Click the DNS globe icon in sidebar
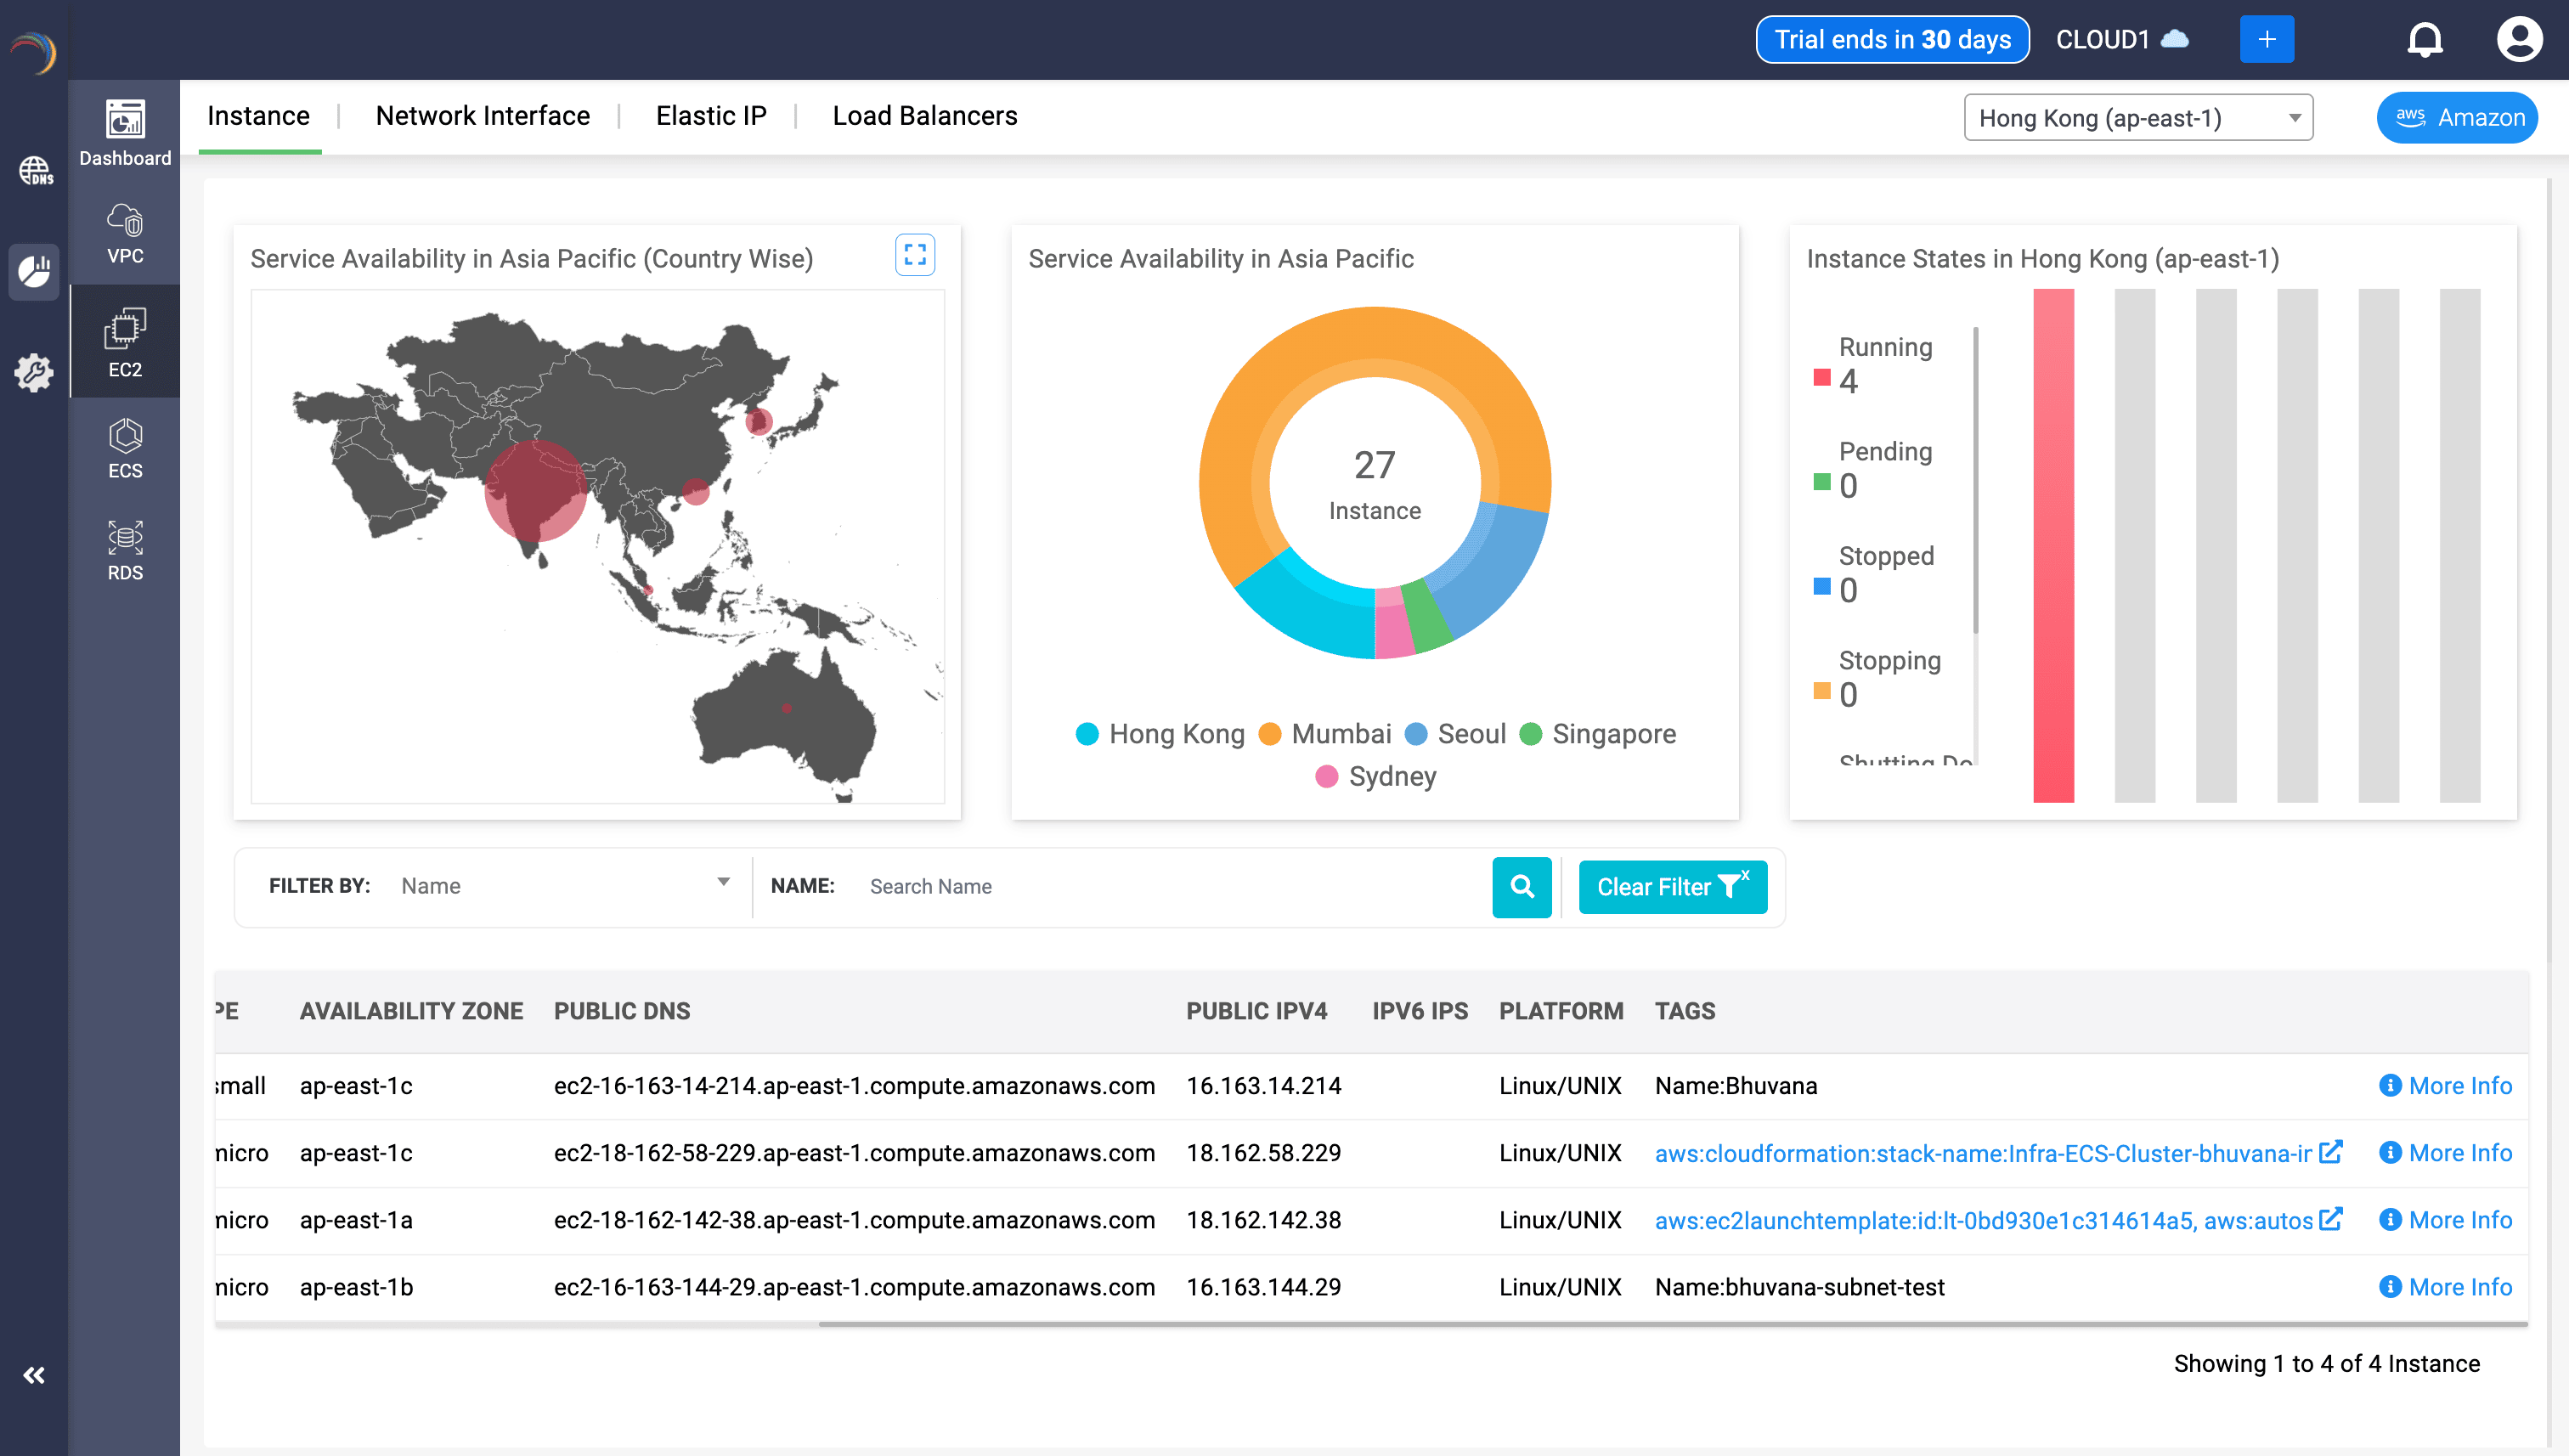 (x=35, y=170)
